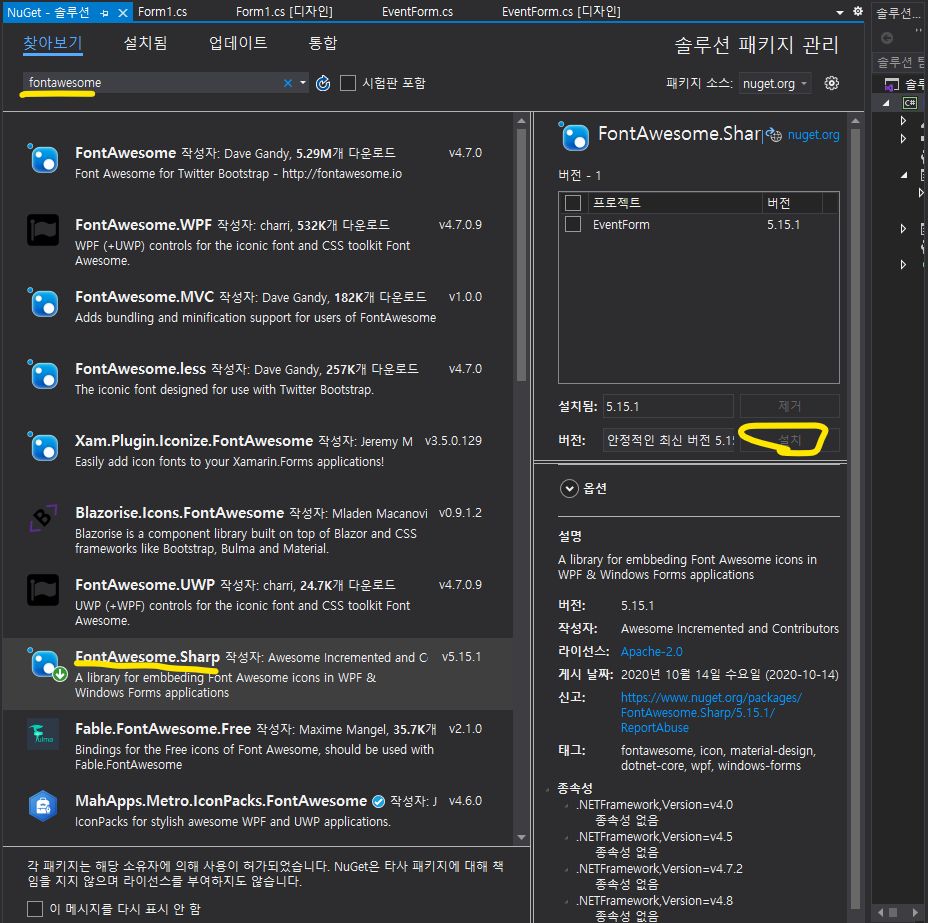Open the document tabs overflow dropdown
This screenshot has height=923, width=928.
pyautogui.click(x=840, y=12)
